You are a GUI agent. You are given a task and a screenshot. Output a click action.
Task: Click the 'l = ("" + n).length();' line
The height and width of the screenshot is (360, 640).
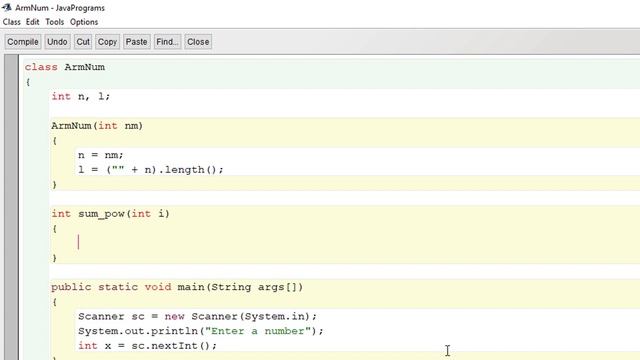[x=151, y=170]
